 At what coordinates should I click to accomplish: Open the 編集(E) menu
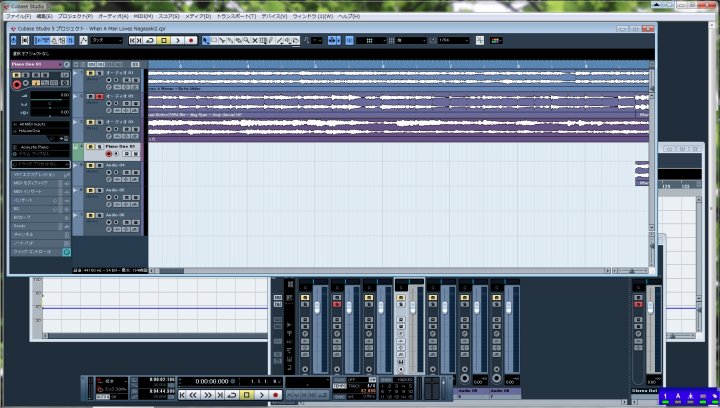click(44, 16)
